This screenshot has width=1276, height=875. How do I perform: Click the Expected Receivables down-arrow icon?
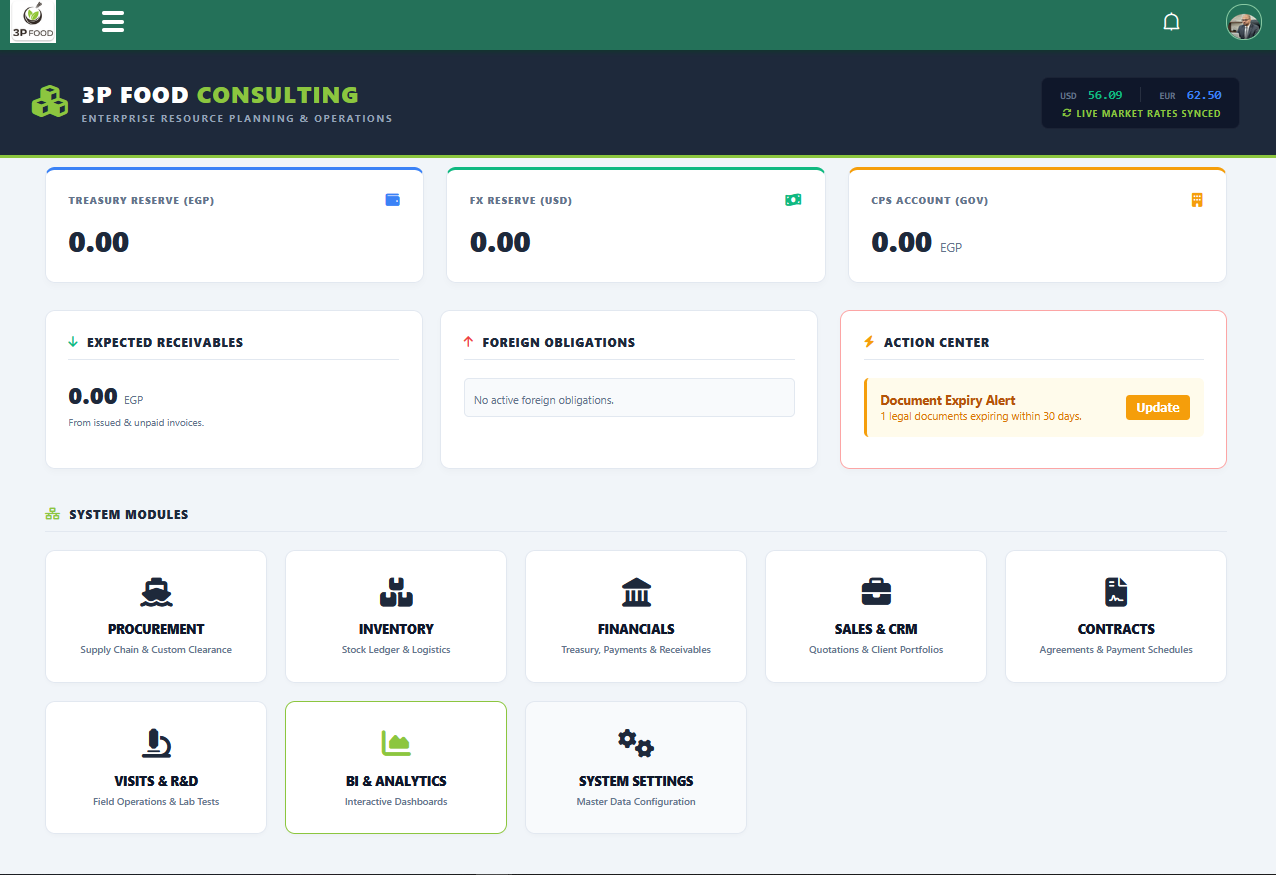point(73,342)
